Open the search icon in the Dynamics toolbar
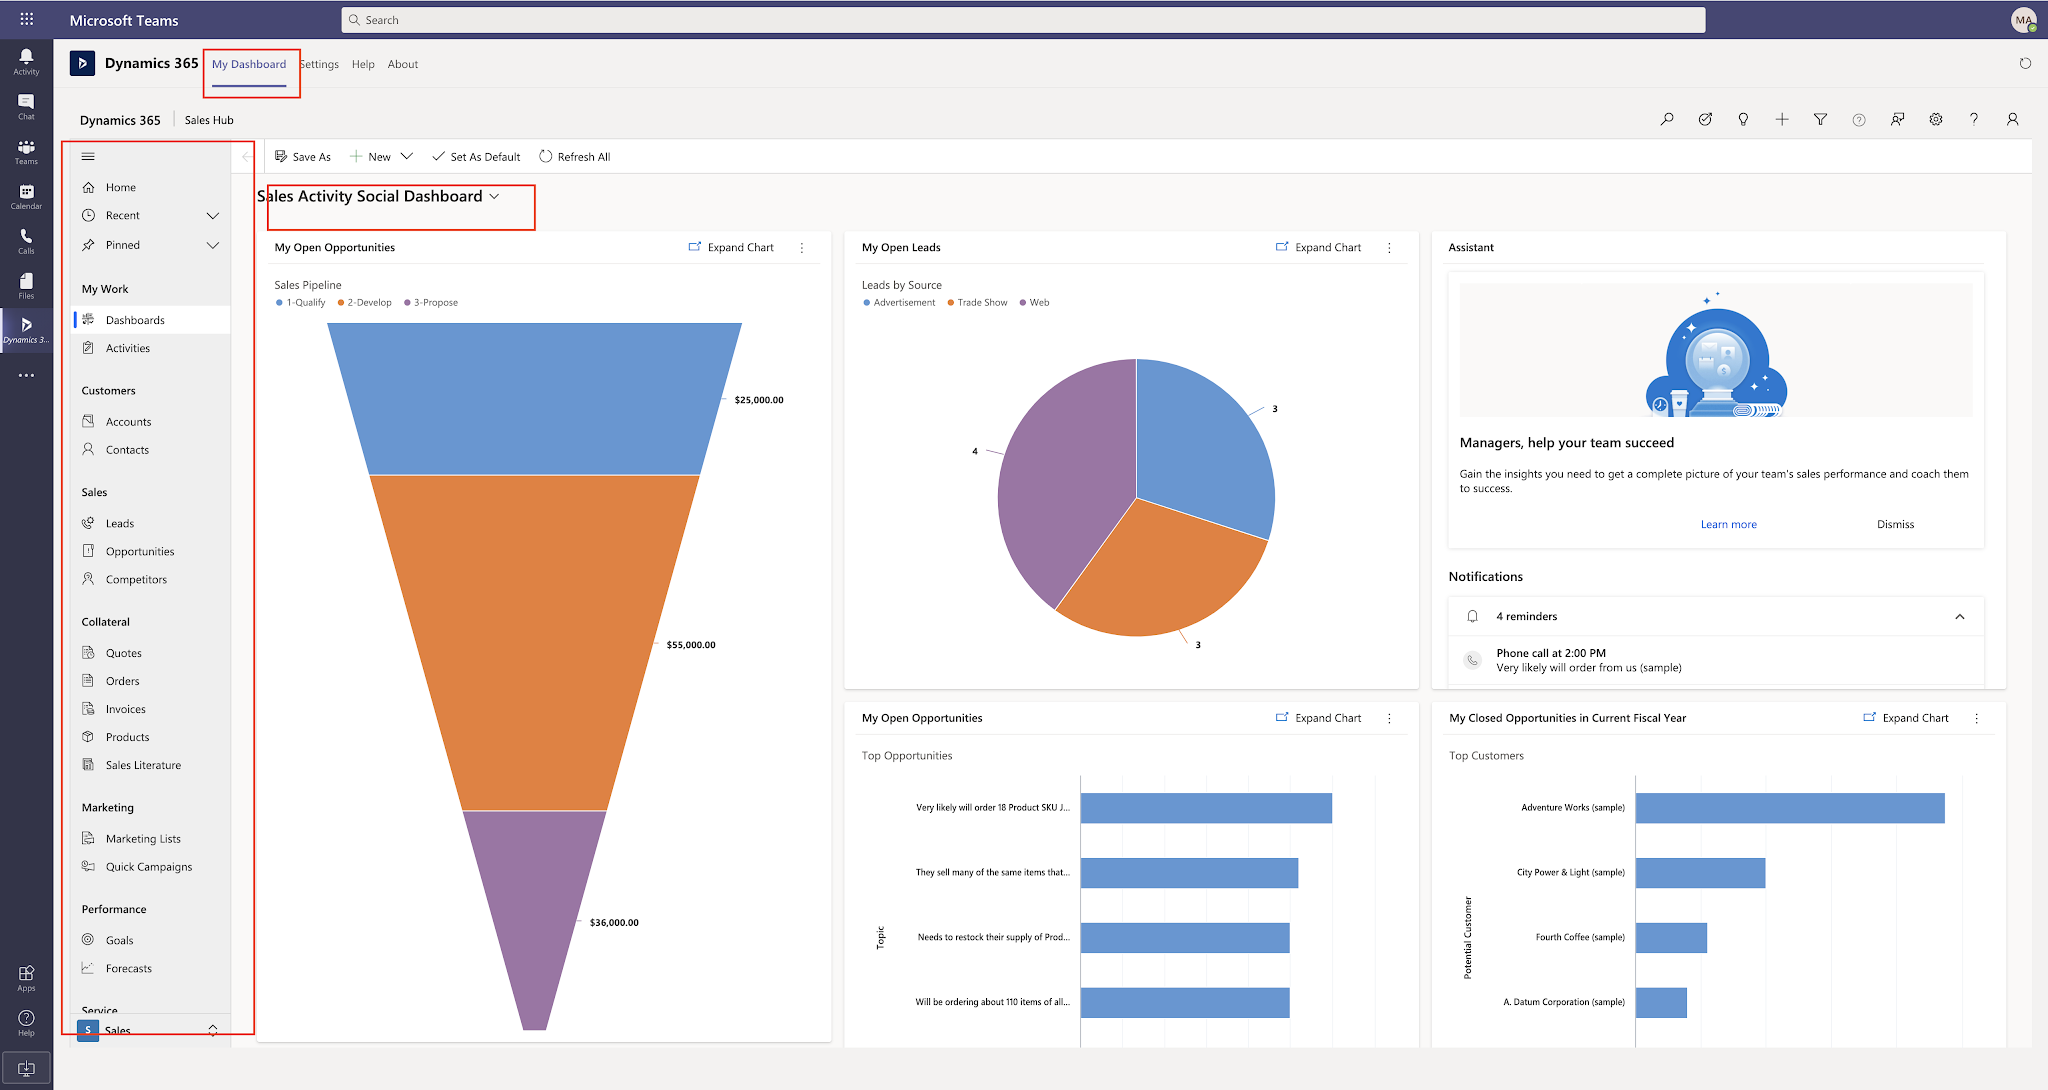Image resolution: width=2048 pixels, height=1090 pixels. pyautogui.click(x=1667, y=119)
